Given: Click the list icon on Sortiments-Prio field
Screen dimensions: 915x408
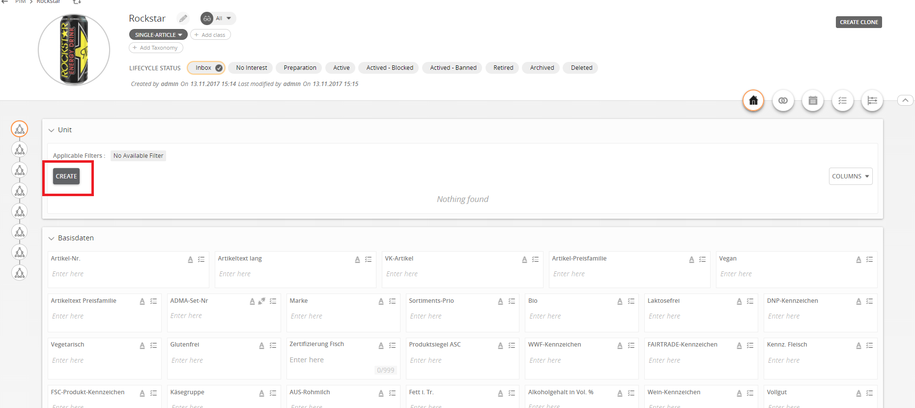Looking at the screenshot, I should pos(512,301).
